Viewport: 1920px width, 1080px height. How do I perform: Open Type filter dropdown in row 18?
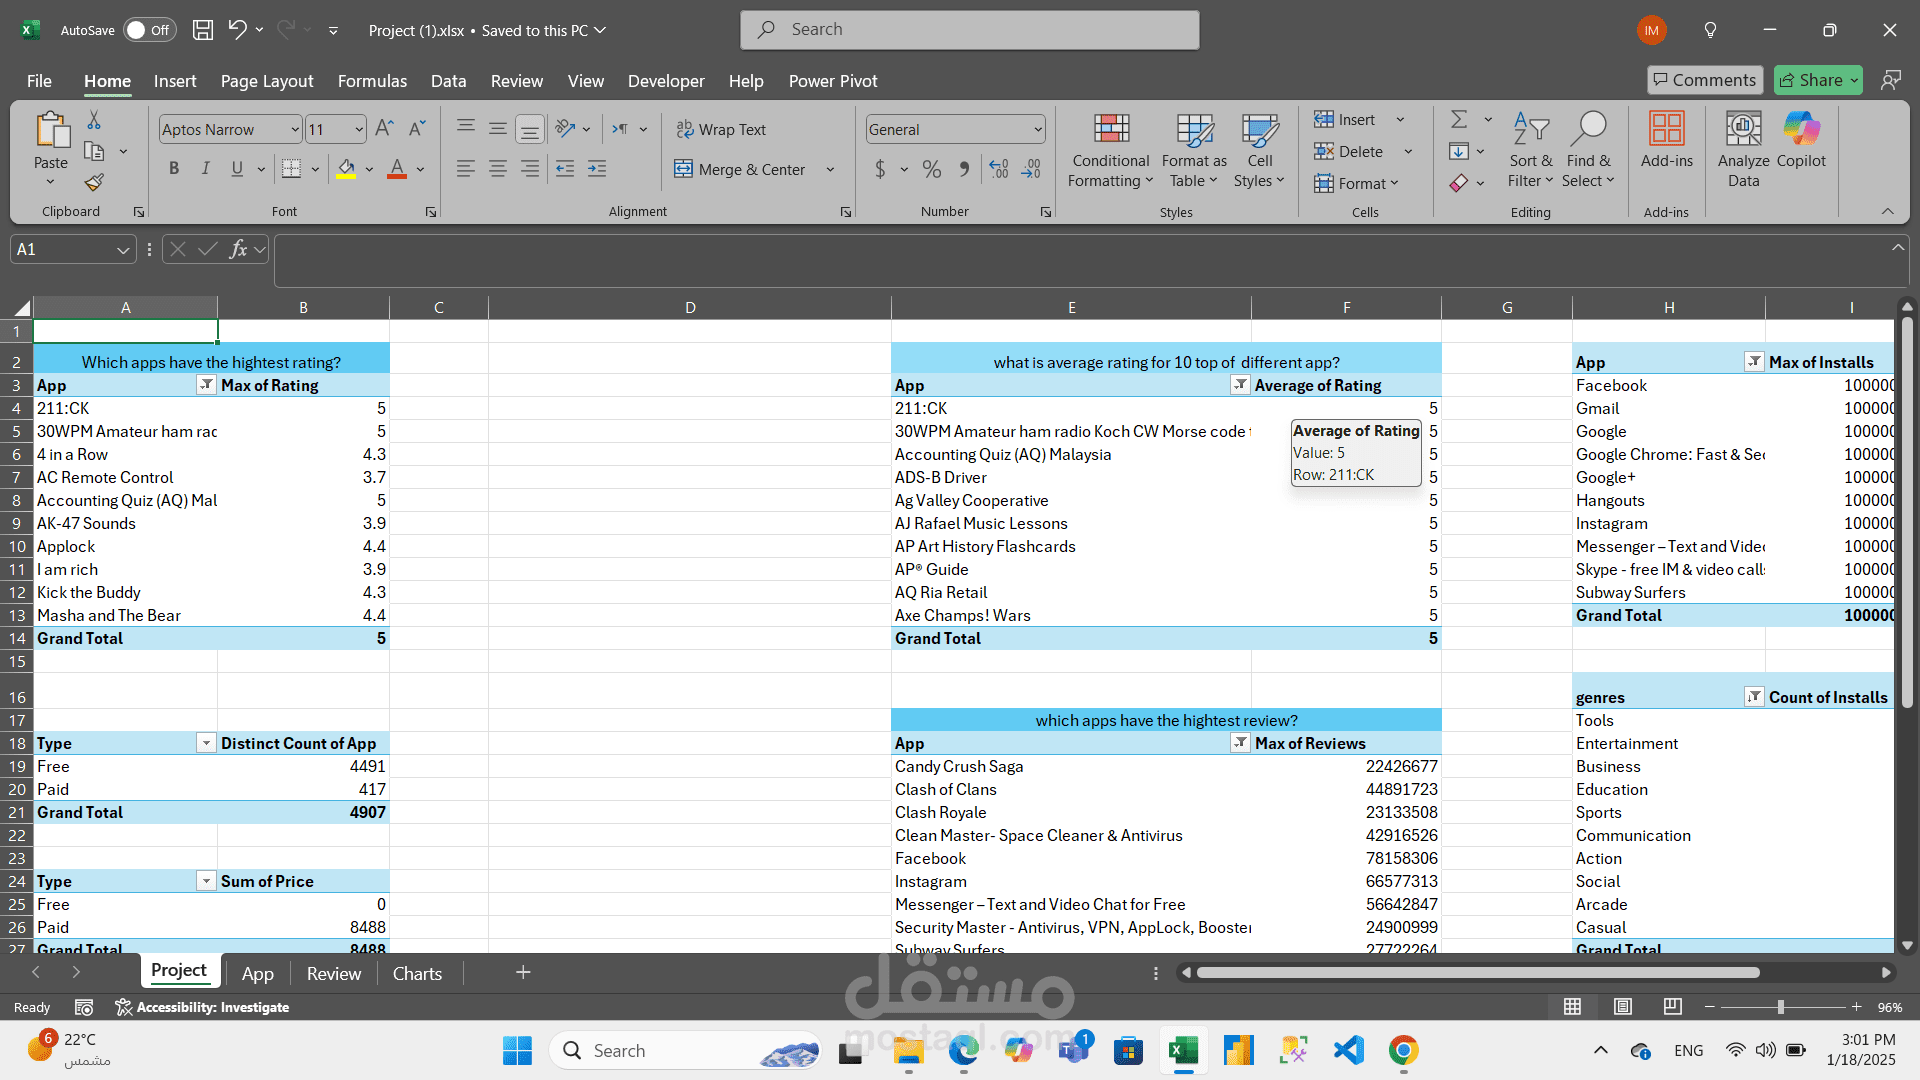(206, 743)
